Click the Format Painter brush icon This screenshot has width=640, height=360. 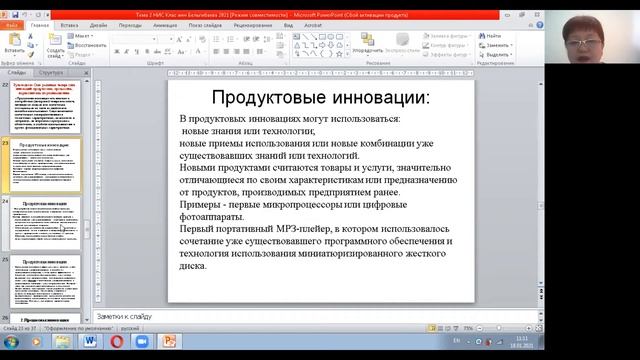[x=30, y=54]
